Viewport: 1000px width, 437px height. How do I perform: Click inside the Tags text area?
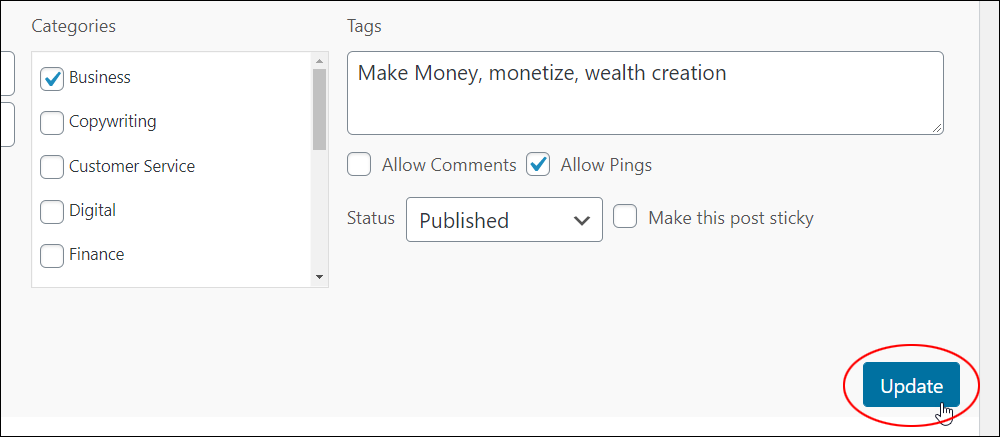645,93
